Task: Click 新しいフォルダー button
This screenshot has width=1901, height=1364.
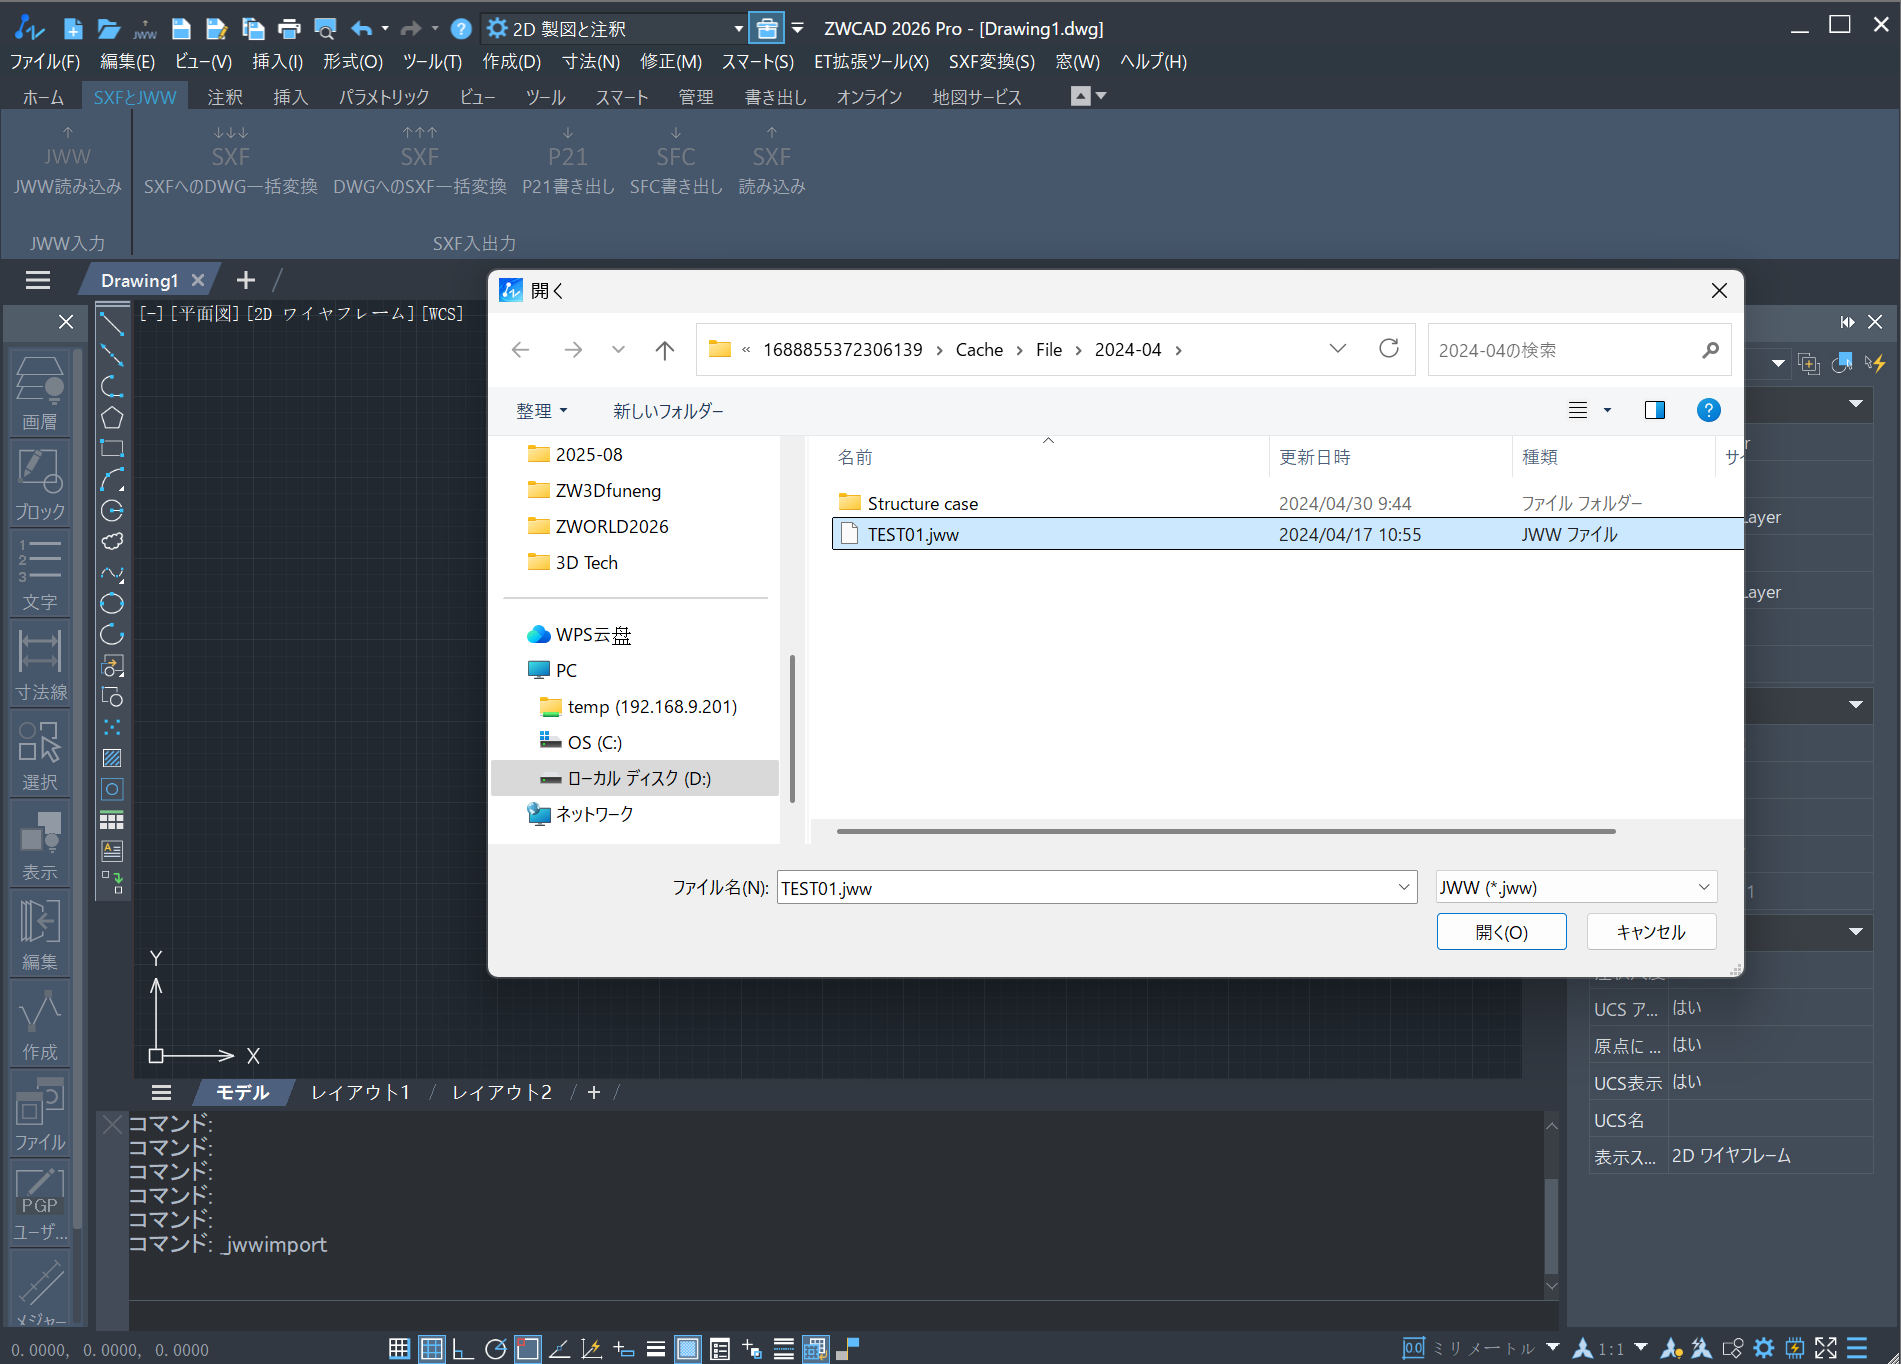Action: [x=668, y=411]
